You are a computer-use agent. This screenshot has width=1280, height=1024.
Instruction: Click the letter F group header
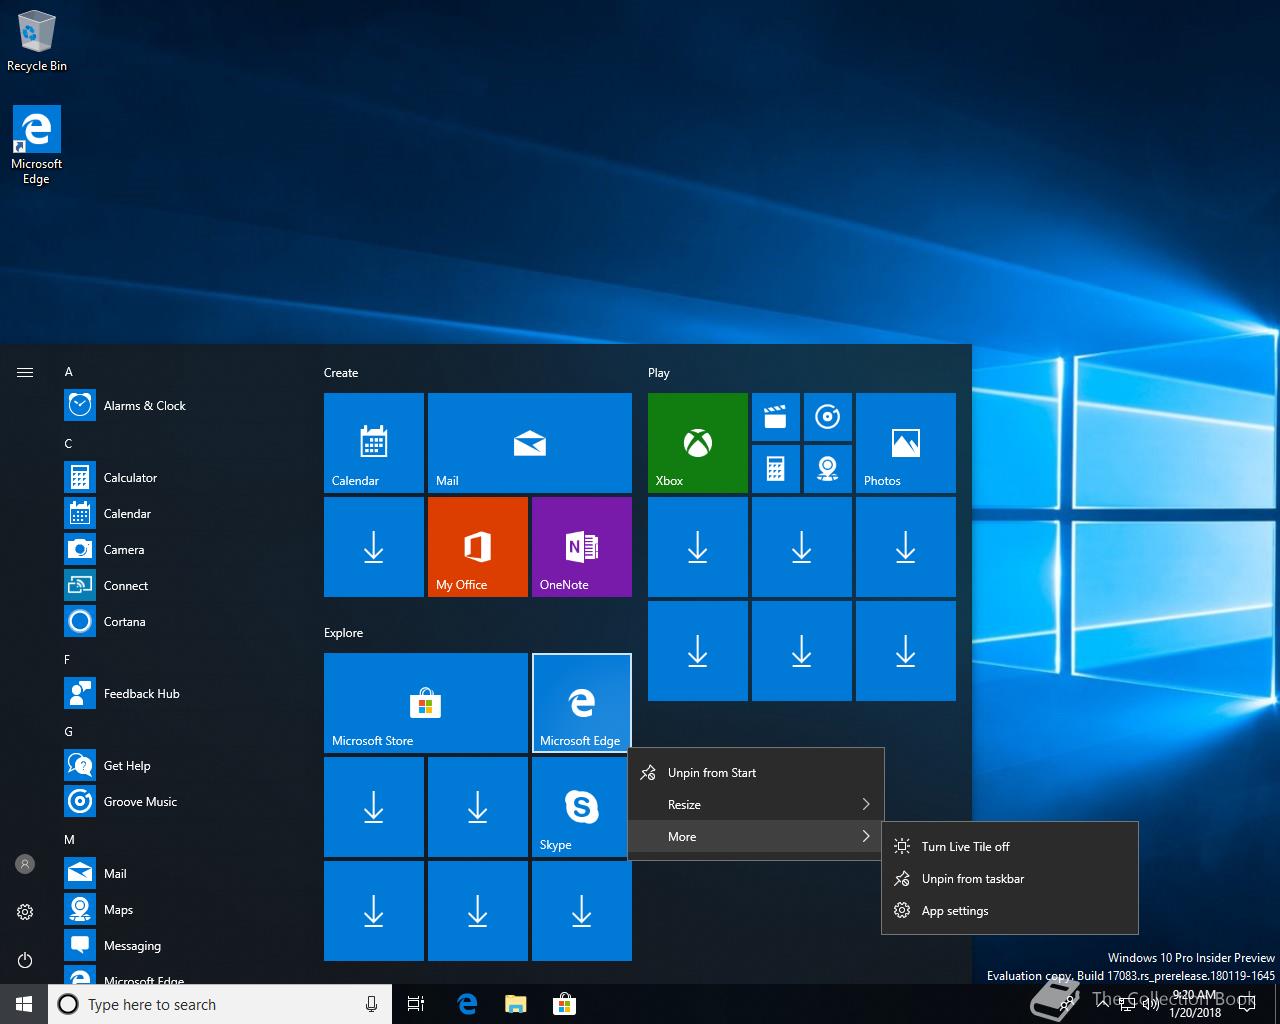68,660
